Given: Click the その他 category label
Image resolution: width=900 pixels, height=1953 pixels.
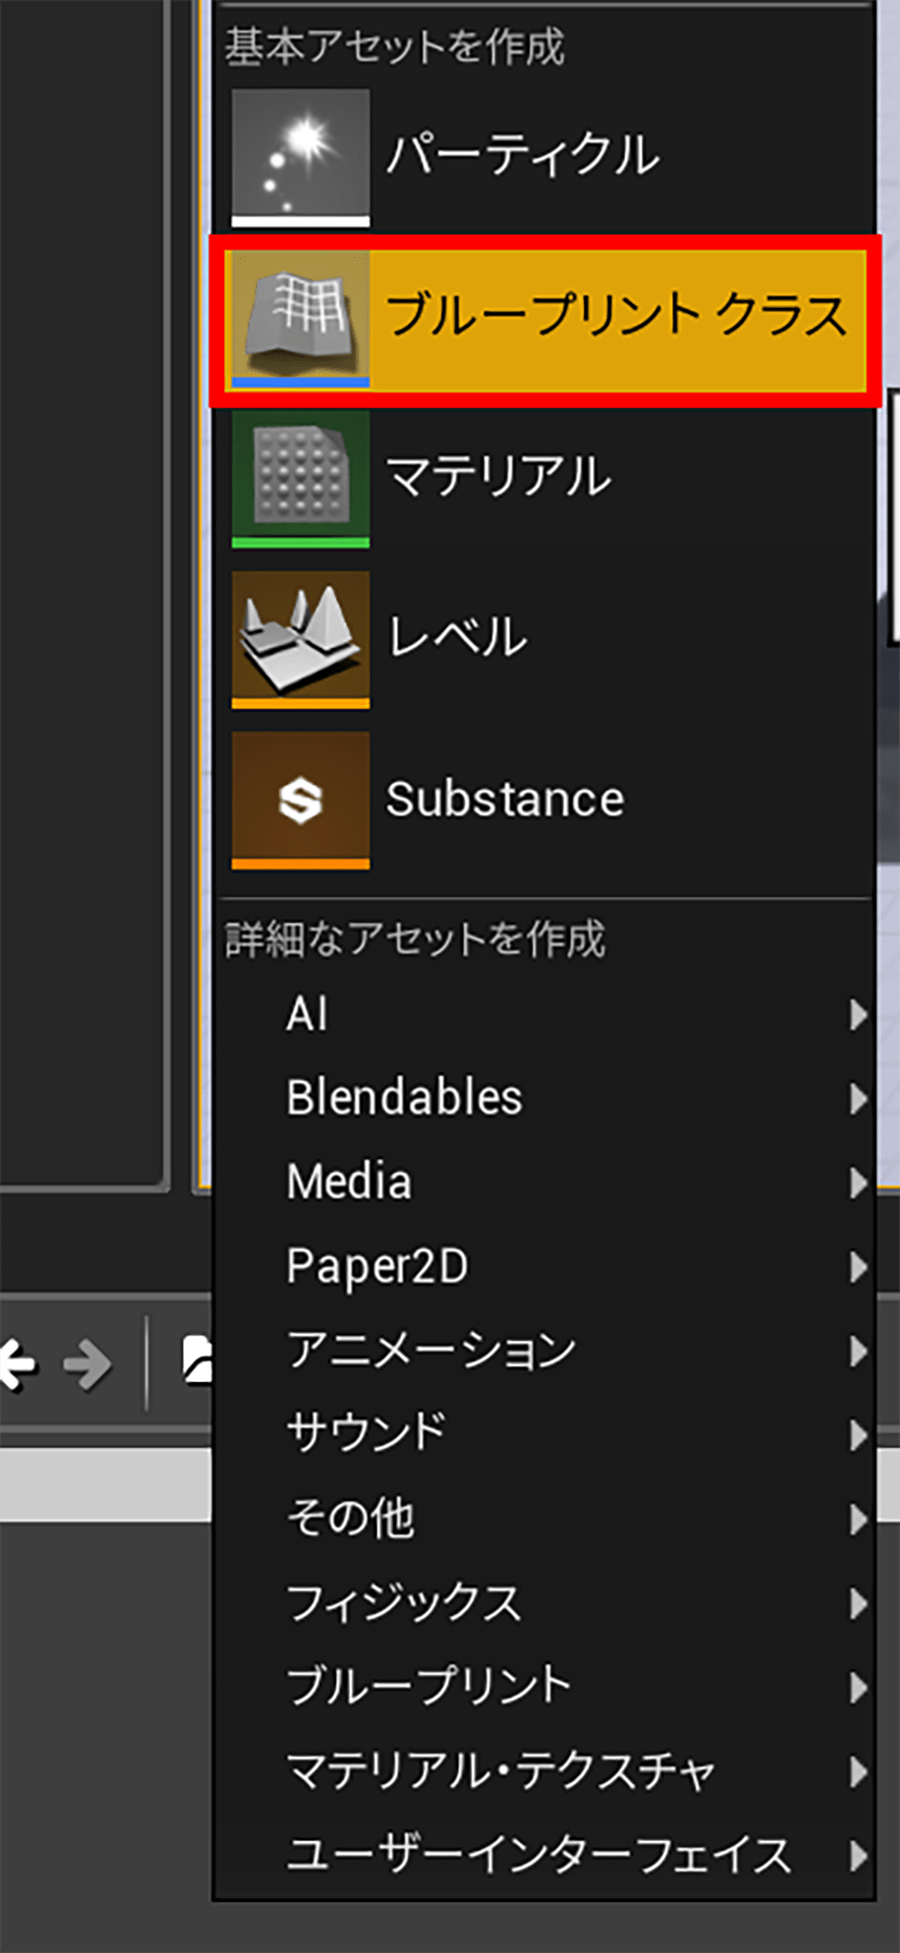Looking at the screenshot, I should 351,1518.
